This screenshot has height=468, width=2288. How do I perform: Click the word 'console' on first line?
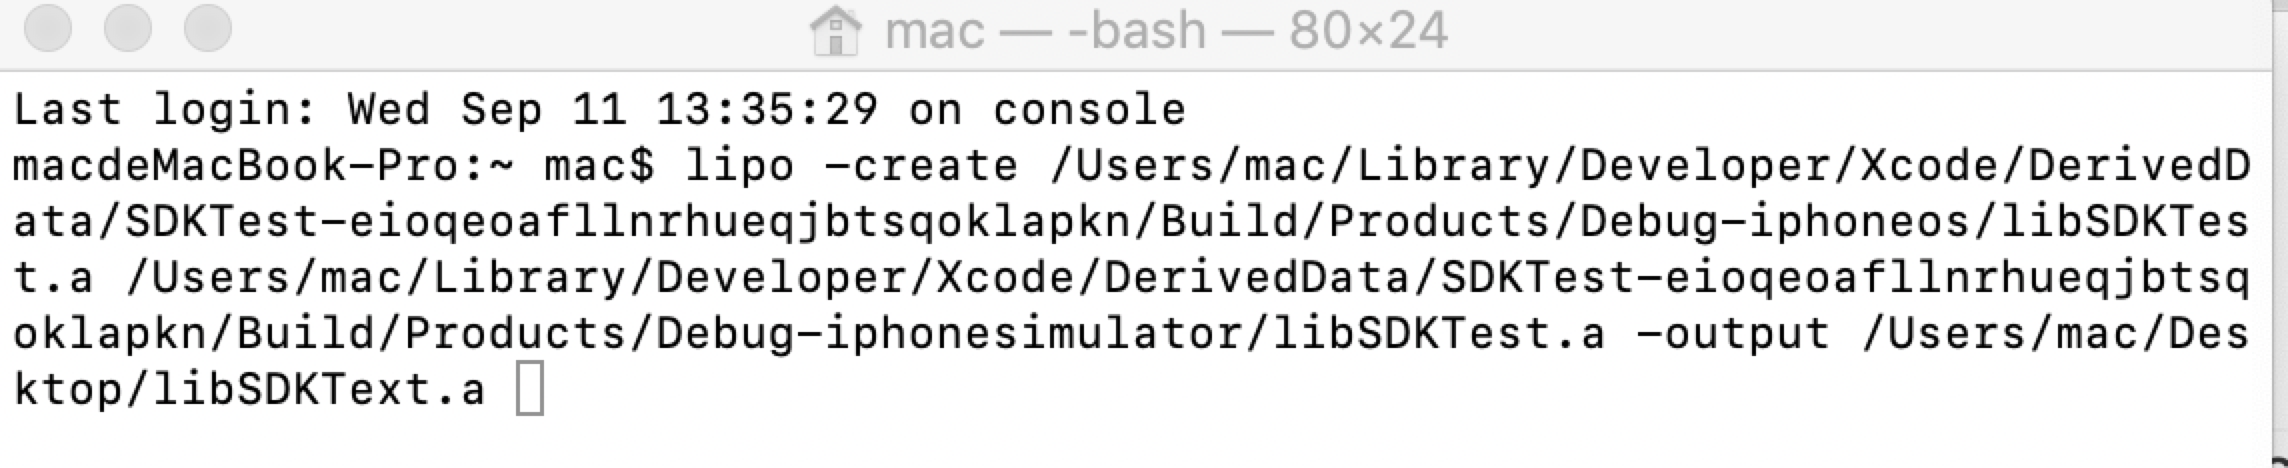click(1089, 109)
